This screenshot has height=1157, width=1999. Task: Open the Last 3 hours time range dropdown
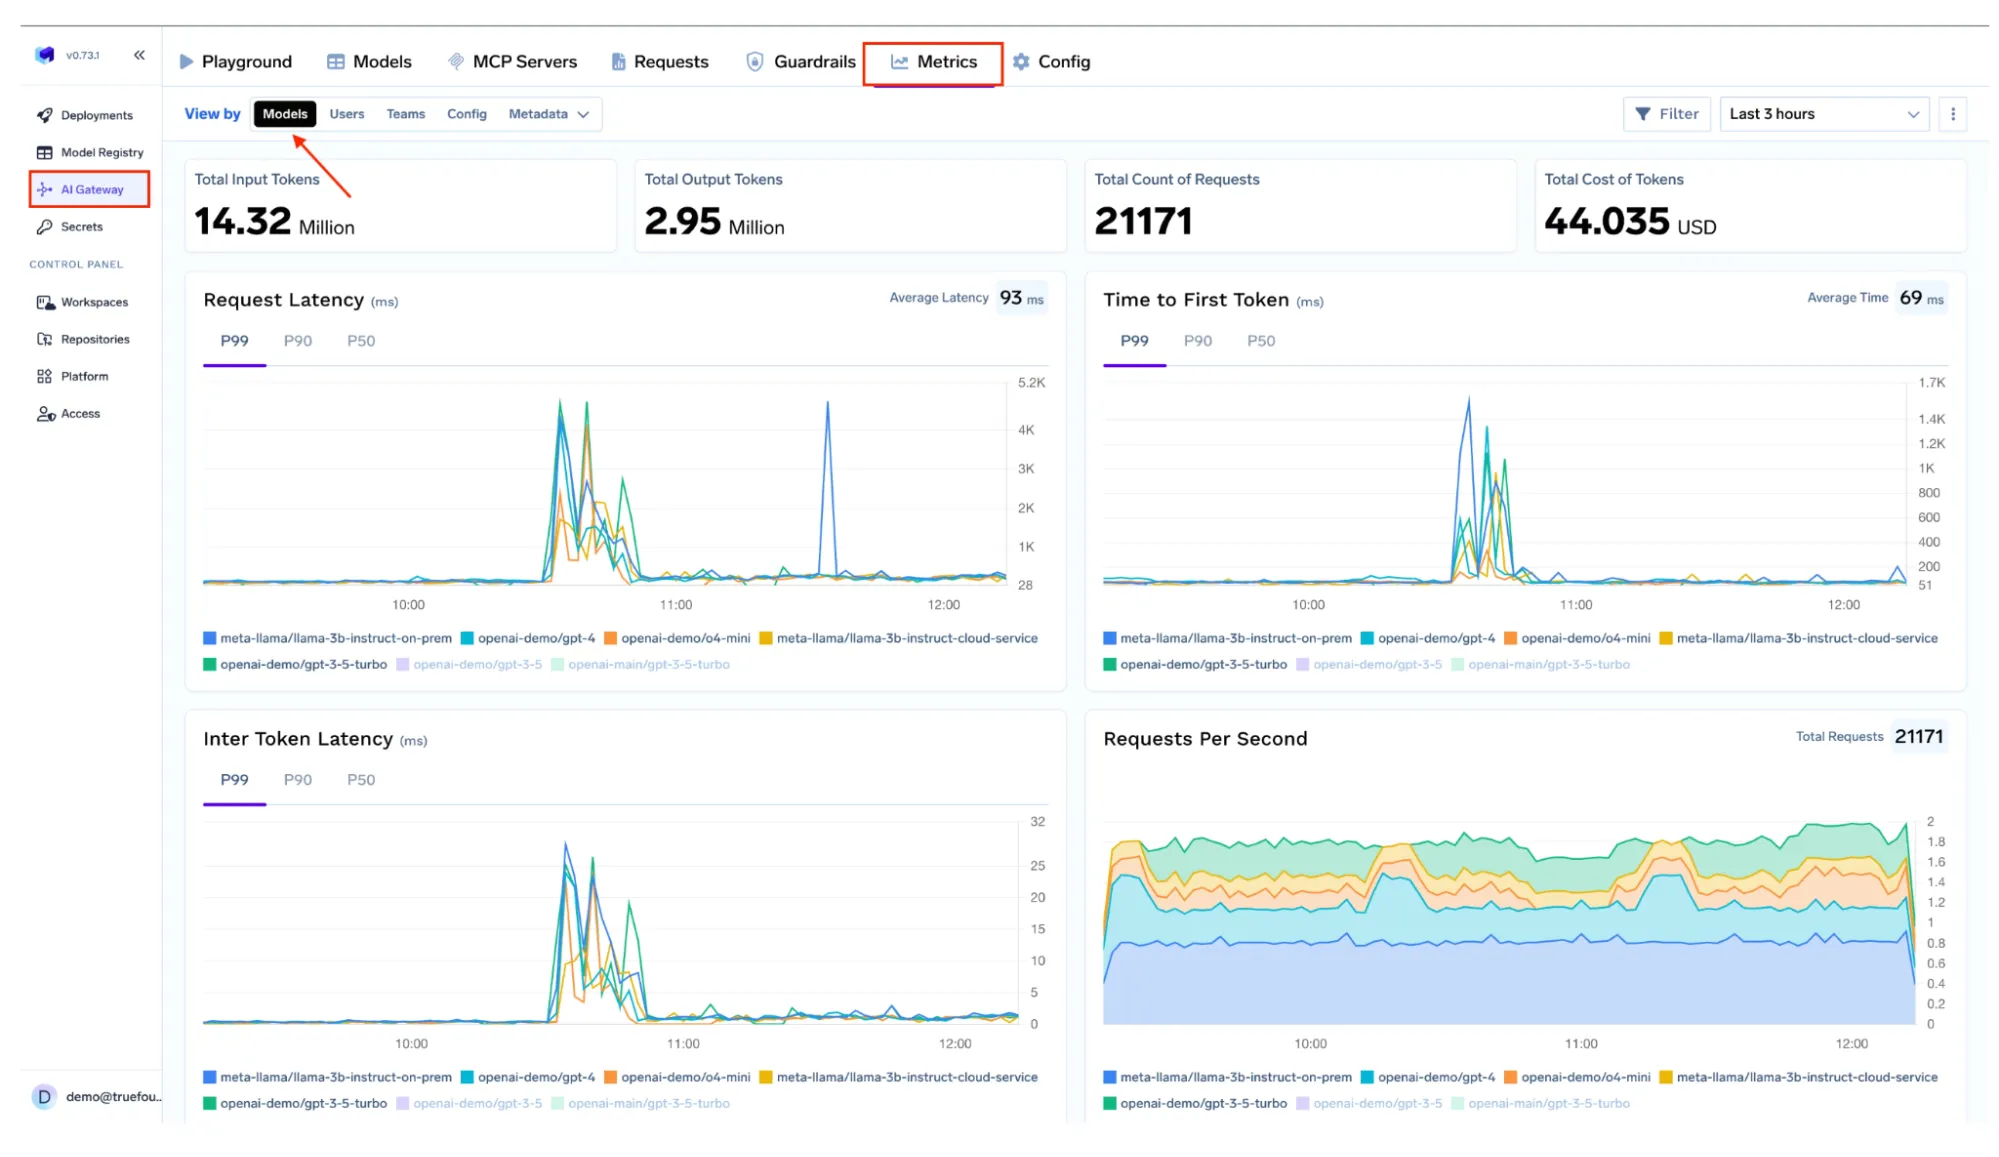(1823, 113)
